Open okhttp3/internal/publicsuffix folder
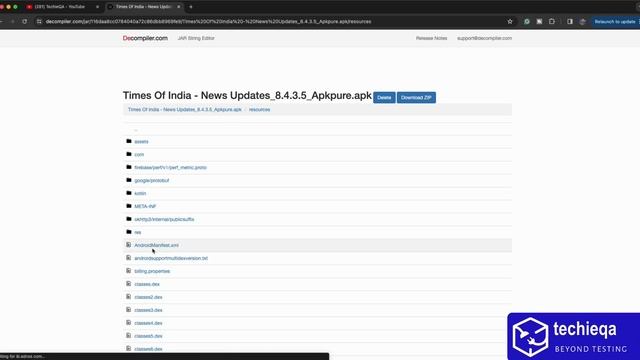Image resolution: width=640 pixels, height=360 pixels. pos(164,220)
